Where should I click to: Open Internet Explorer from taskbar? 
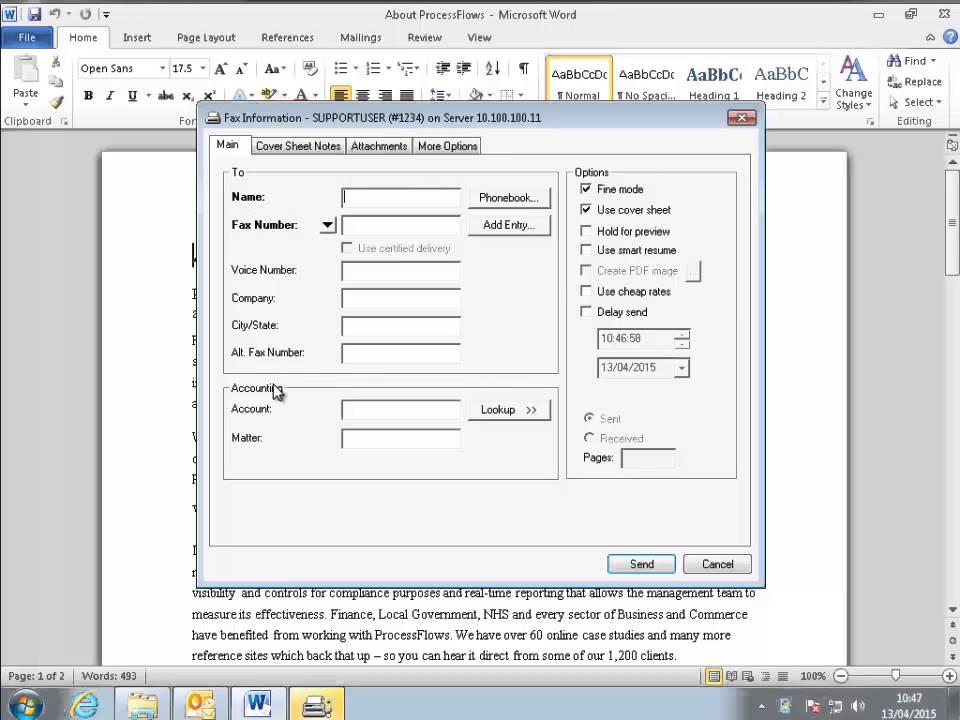tap(84, 705)
